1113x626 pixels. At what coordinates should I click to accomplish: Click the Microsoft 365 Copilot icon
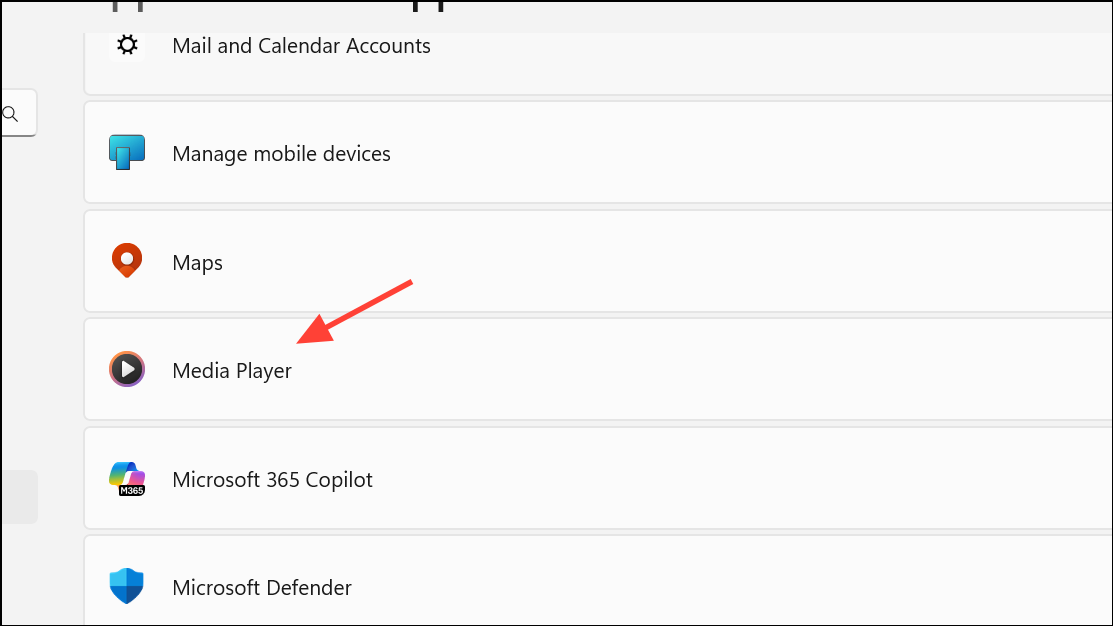[x=127, y=478]
